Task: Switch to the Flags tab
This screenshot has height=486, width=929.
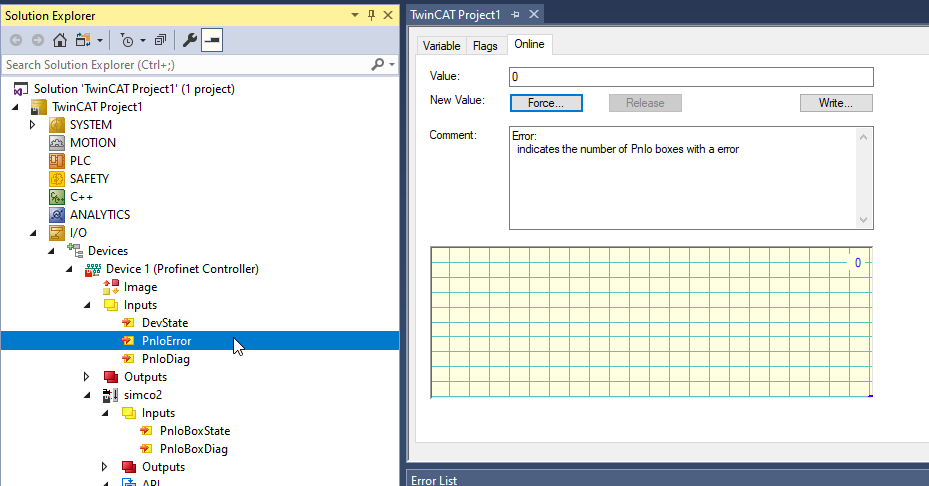Action: click(x=485, y=46)
